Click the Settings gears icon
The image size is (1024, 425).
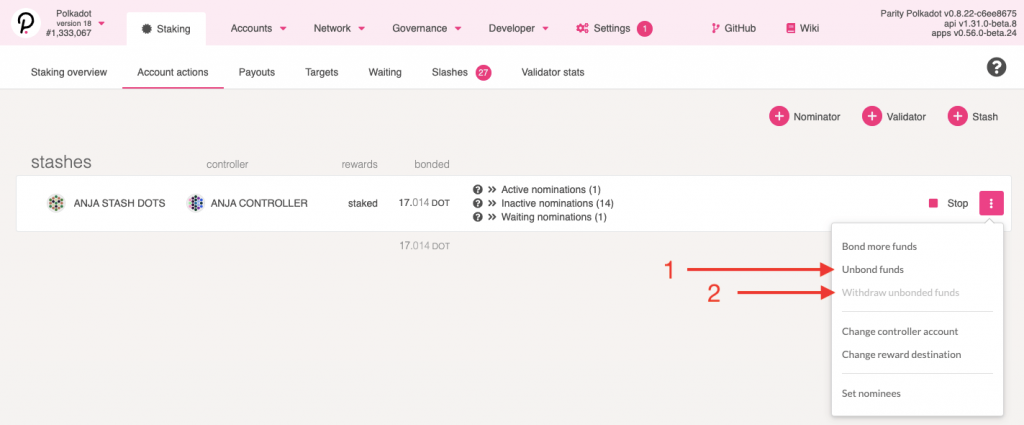coord(582,29)
